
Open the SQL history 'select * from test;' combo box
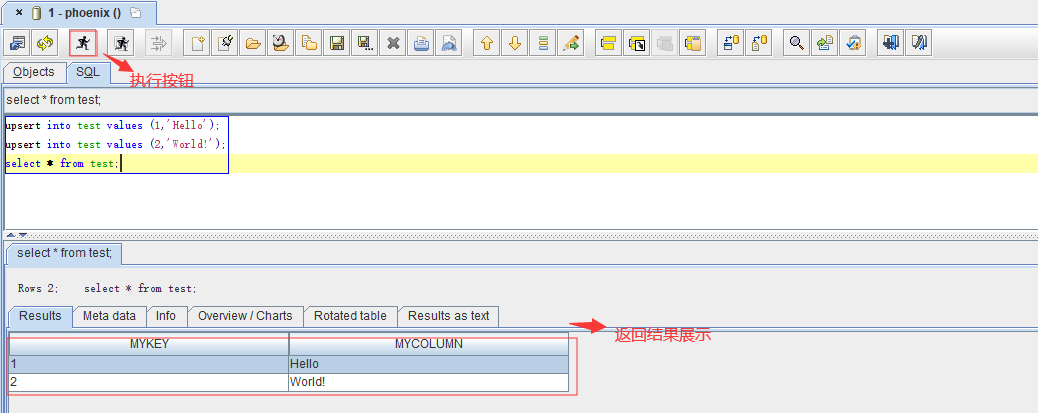point(519,100)
